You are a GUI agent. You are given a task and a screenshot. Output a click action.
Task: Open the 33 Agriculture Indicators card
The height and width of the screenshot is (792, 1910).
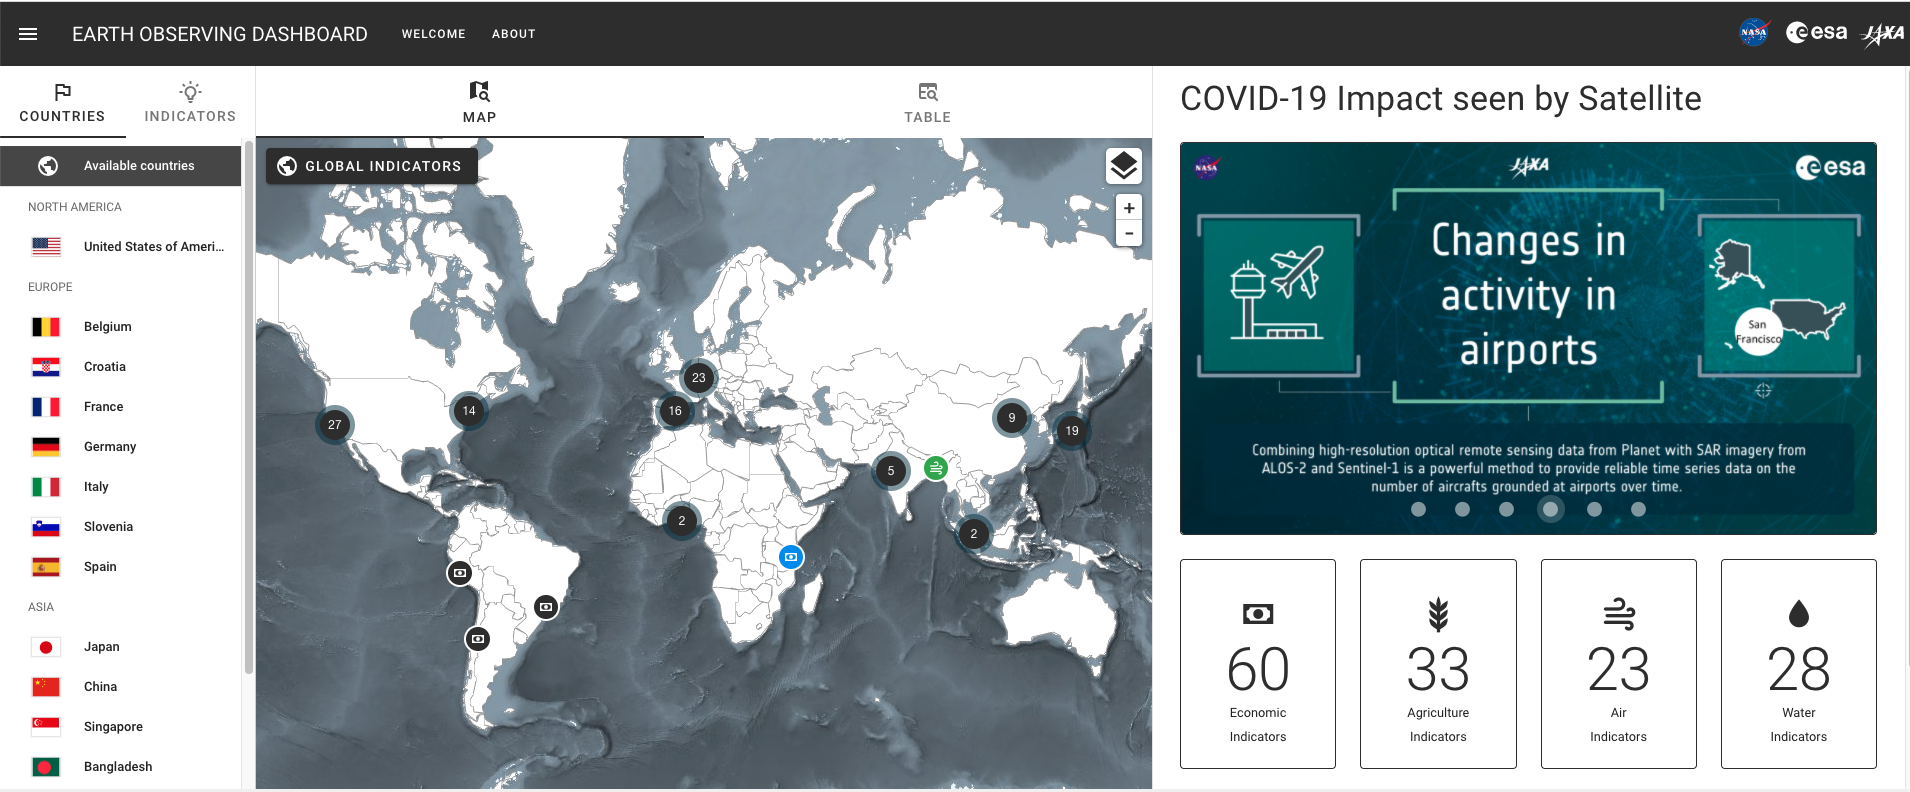[1438, 664]
